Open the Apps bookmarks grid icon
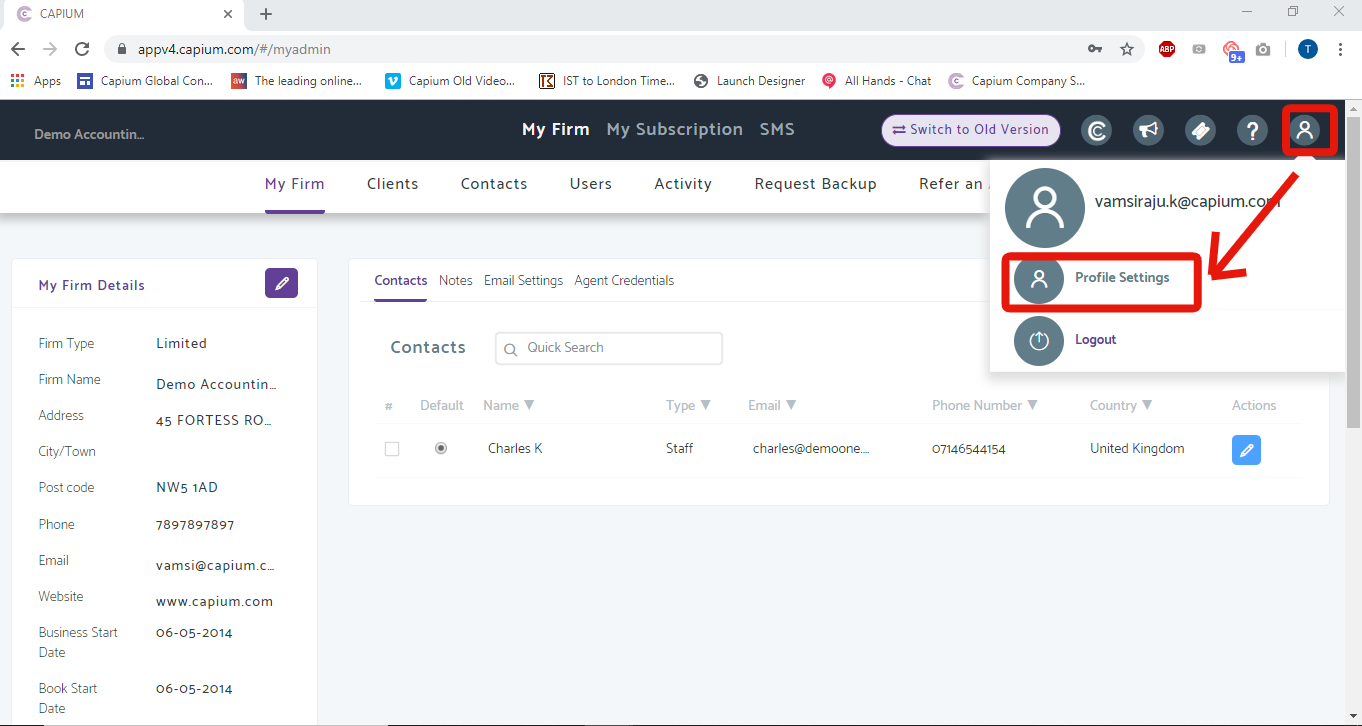Screen dimensions: 1362x726 tap(18, 81)
